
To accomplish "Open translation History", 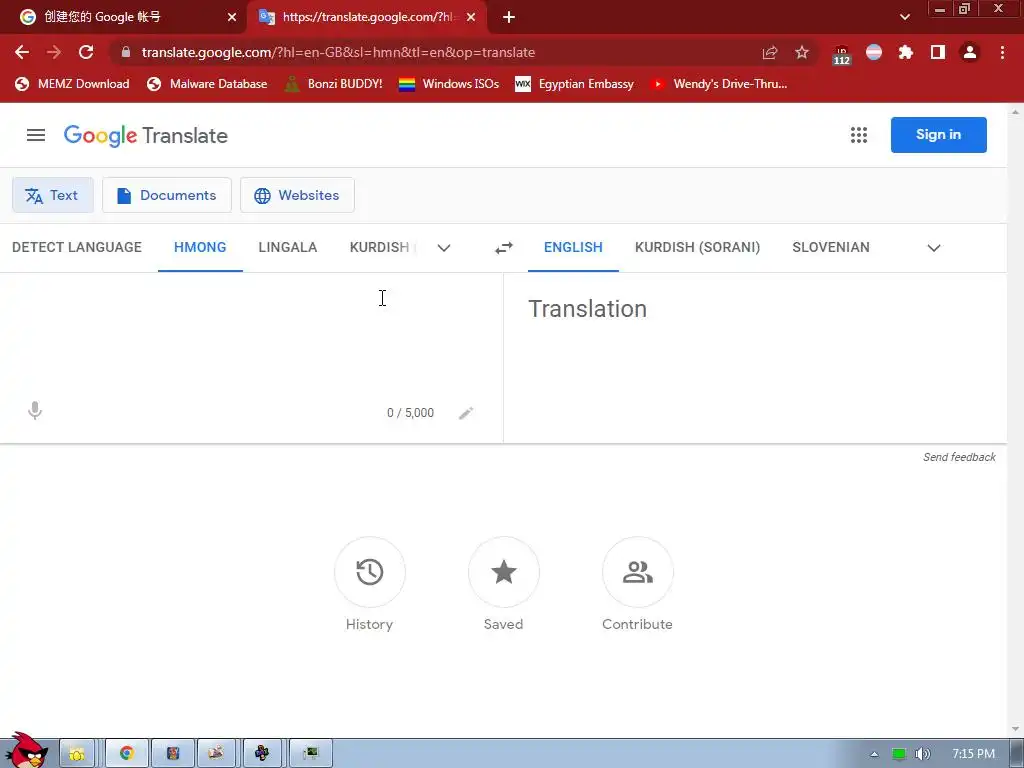I will [x=370, y=572].
